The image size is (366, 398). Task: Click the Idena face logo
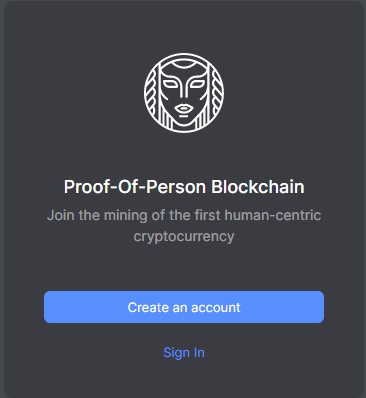click(184, 93)
